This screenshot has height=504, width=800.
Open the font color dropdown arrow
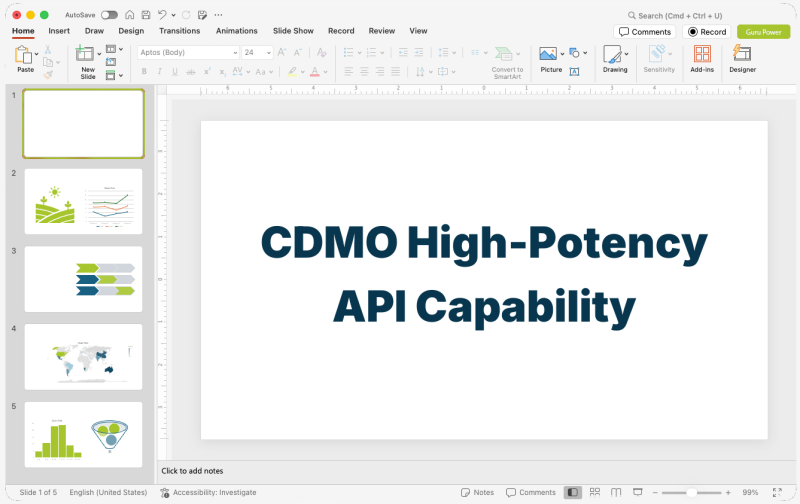[x=326, y=72]
